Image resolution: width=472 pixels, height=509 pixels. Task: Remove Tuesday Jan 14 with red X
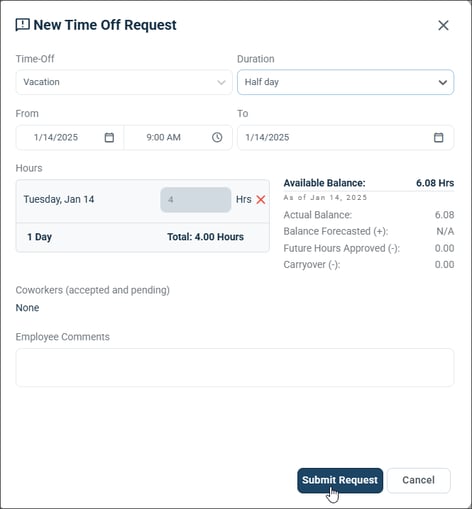(261, 200)
